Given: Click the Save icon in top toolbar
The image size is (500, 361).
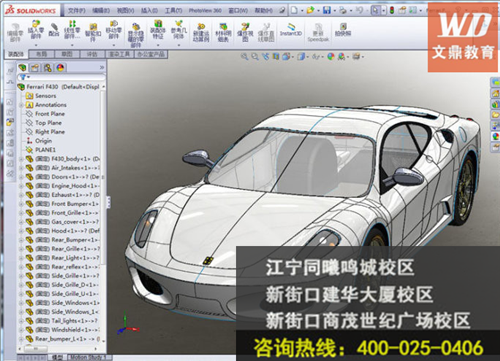Looking at the screenshot, I should (327, 10).
